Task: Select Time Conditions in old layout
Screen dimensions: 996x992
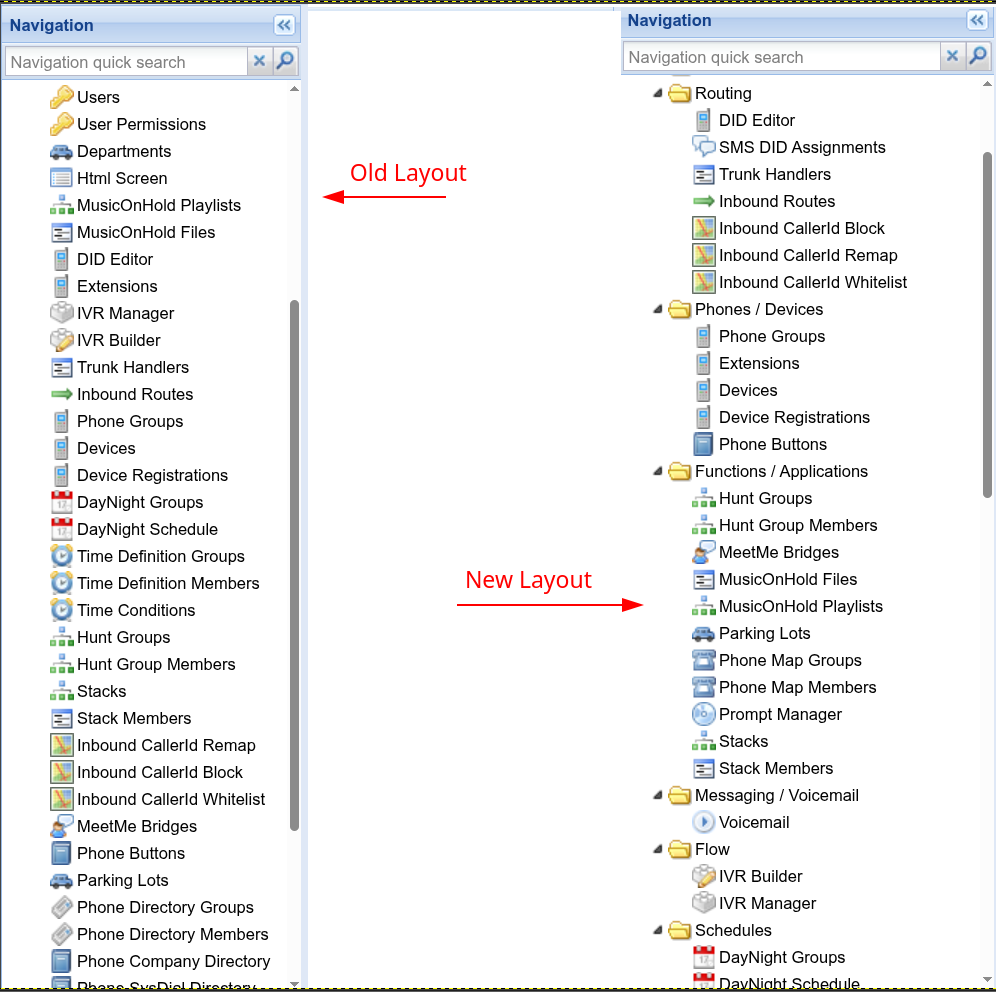Action: click(x=136, y=610)
